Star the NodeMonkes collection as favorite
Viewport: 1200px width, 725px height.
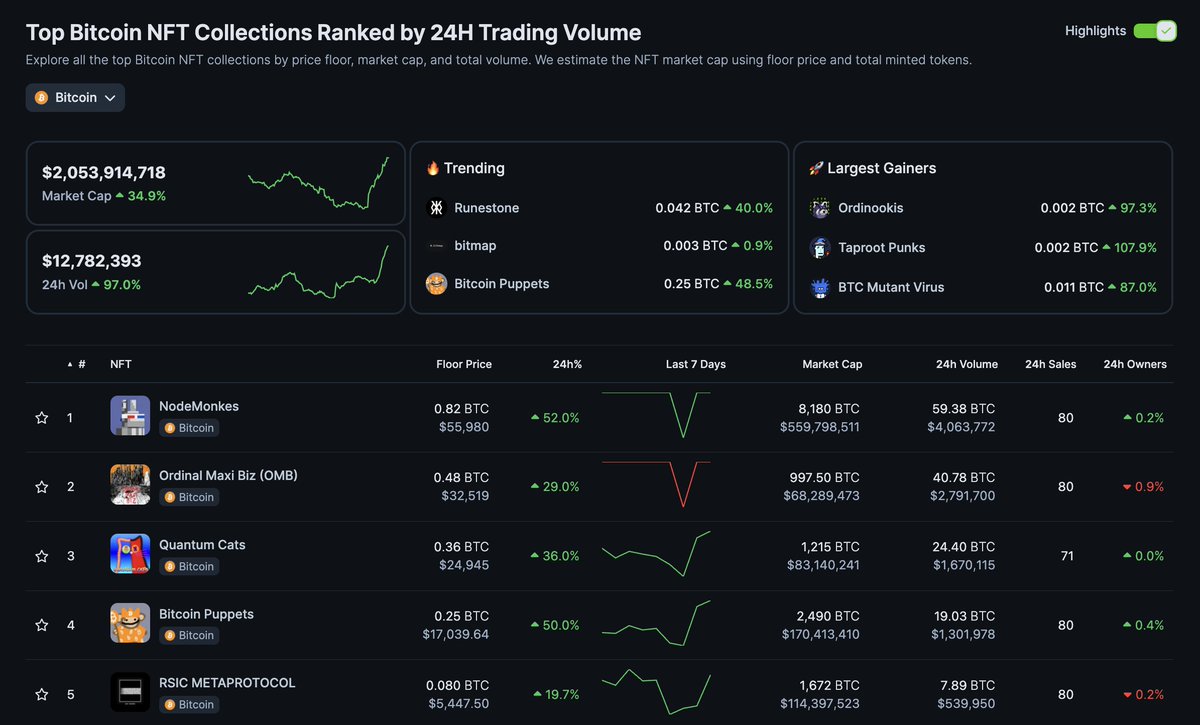(x=41, y=417)
